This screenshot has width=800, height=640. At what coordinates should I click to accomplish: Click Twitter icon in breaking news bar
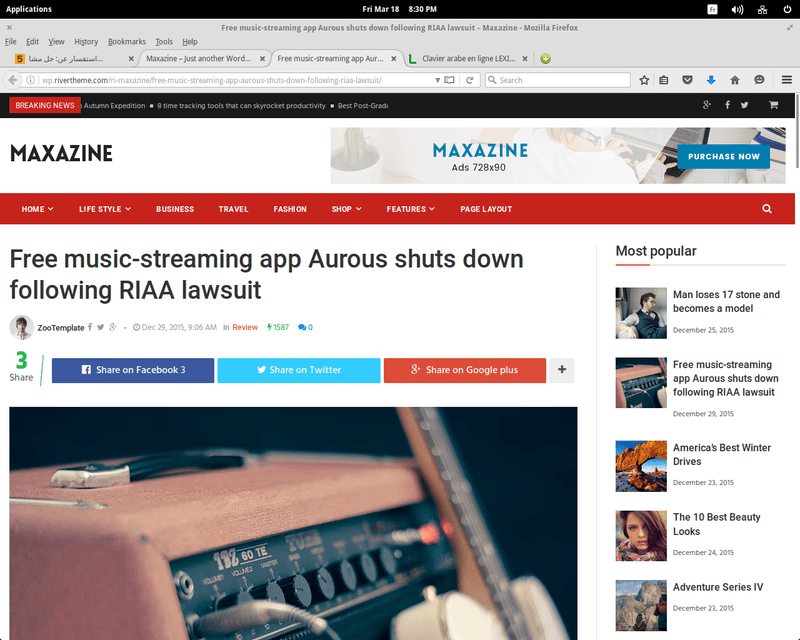(745, 105)
